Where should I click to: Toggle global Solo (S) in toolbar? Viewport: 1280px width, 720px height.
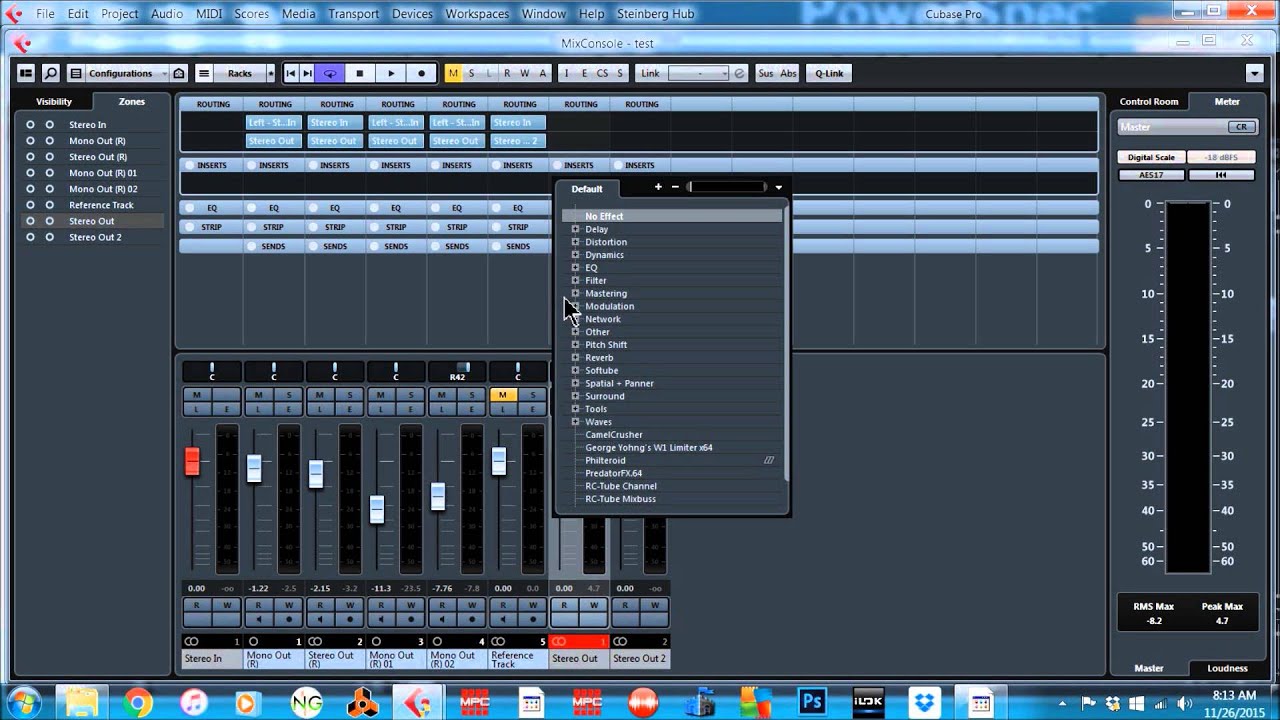click(471, 73)
